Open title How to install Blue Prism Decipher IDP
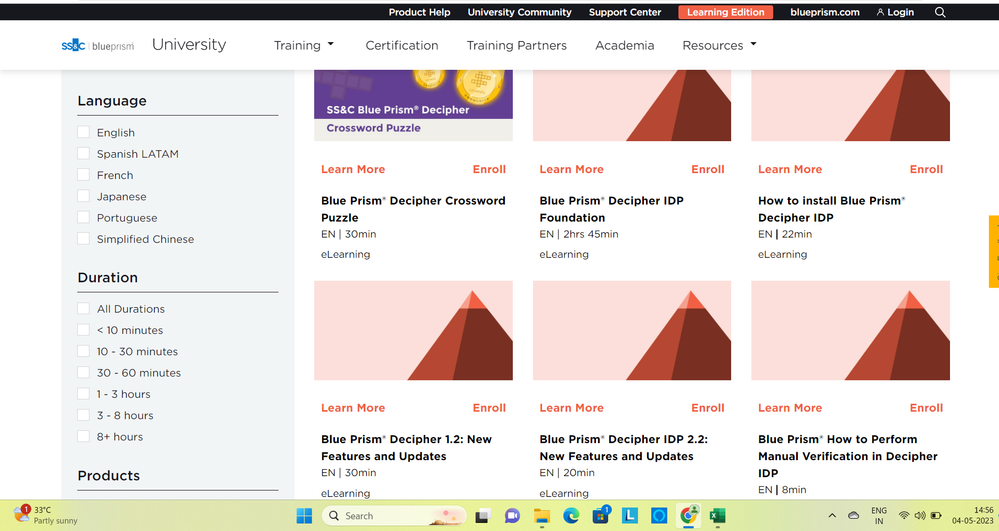Viewport: 999px width, 531px height. (x=831, y=209)
